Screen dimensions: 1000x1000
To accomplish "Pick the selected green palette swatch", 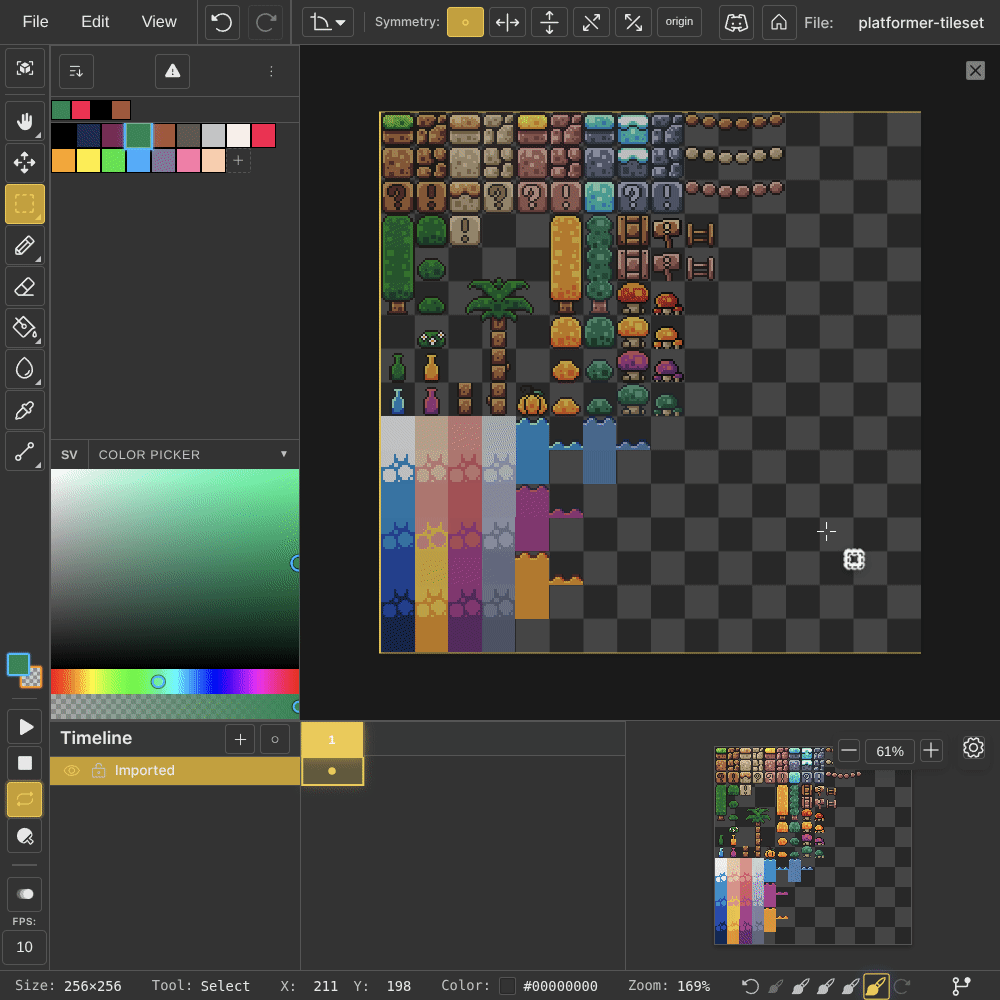I will 138,135.
